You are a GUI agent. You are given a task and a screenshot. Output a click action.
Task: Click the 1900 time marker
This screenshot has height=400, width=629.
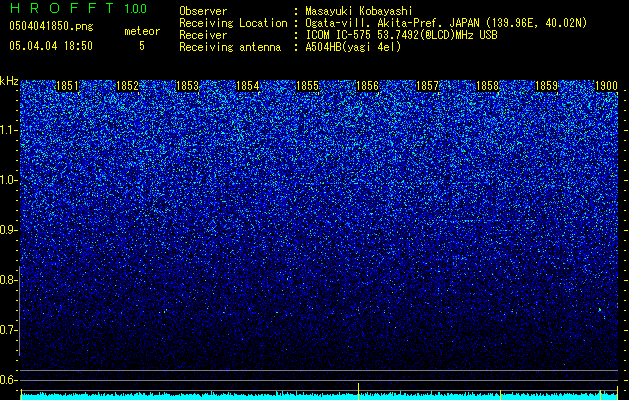click(606, 86)
